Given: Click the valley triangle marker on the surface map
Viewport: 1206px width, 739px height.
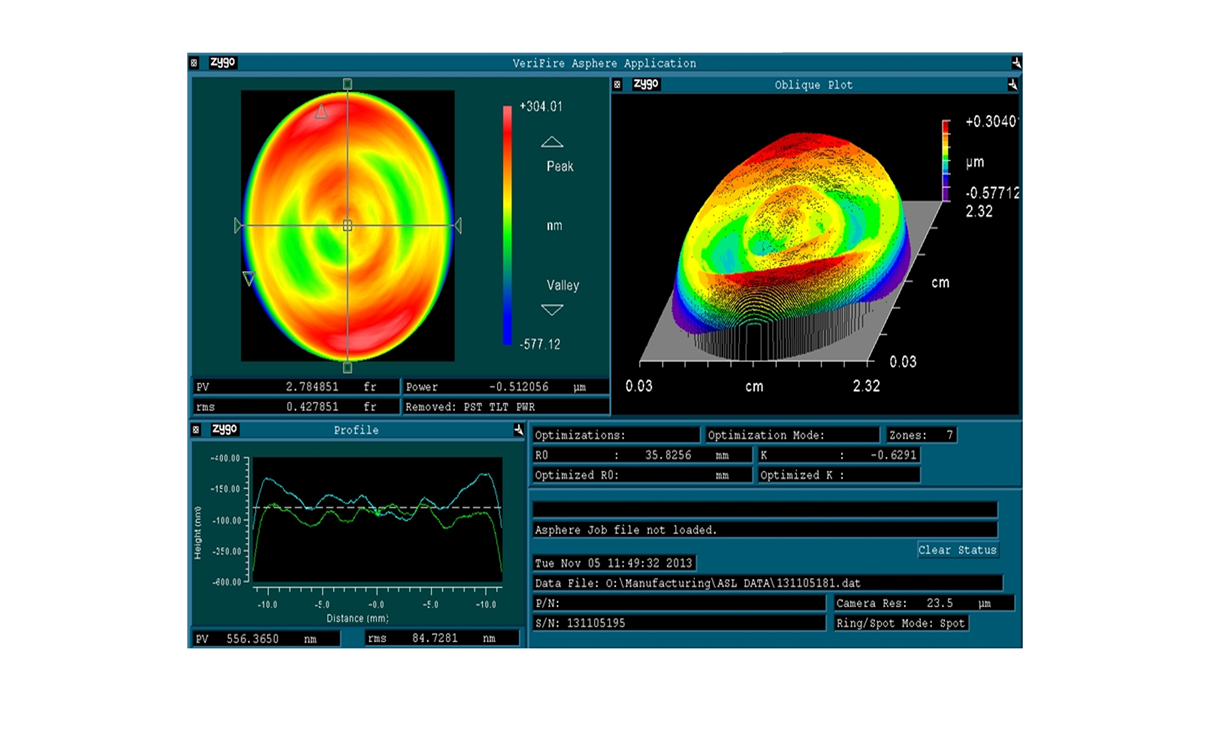Looking at the screenshot, I should click(249, 279).
